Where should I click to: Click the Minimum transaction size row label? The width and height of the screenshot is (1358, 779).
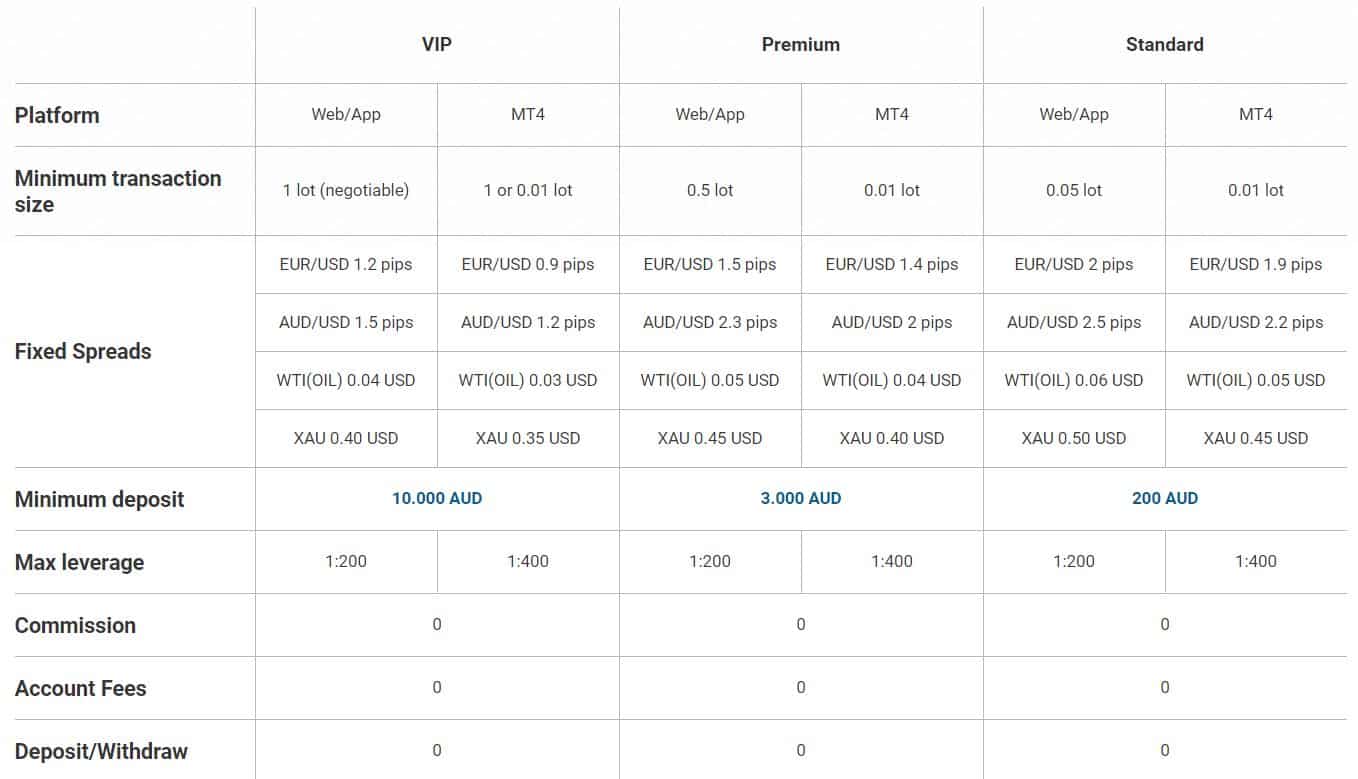pos(118,191)
